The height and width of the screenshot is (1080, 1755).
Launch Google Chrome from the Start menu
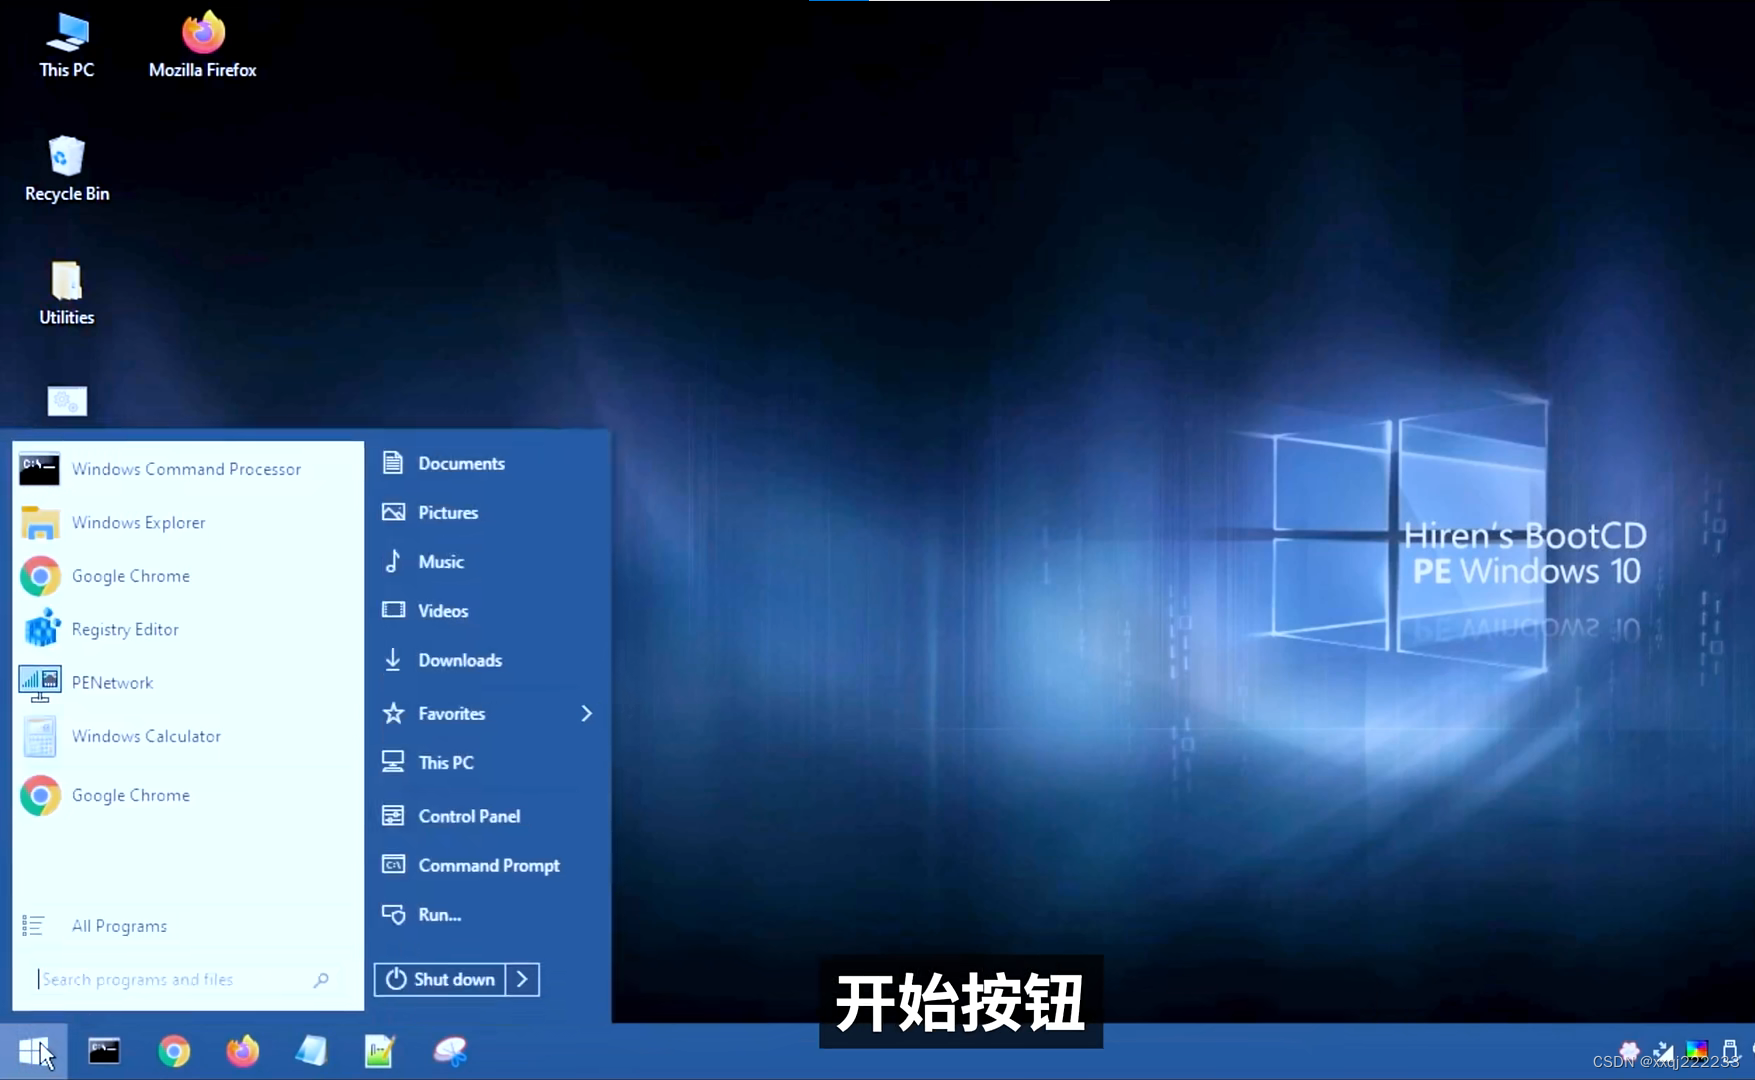pos(130,576)
